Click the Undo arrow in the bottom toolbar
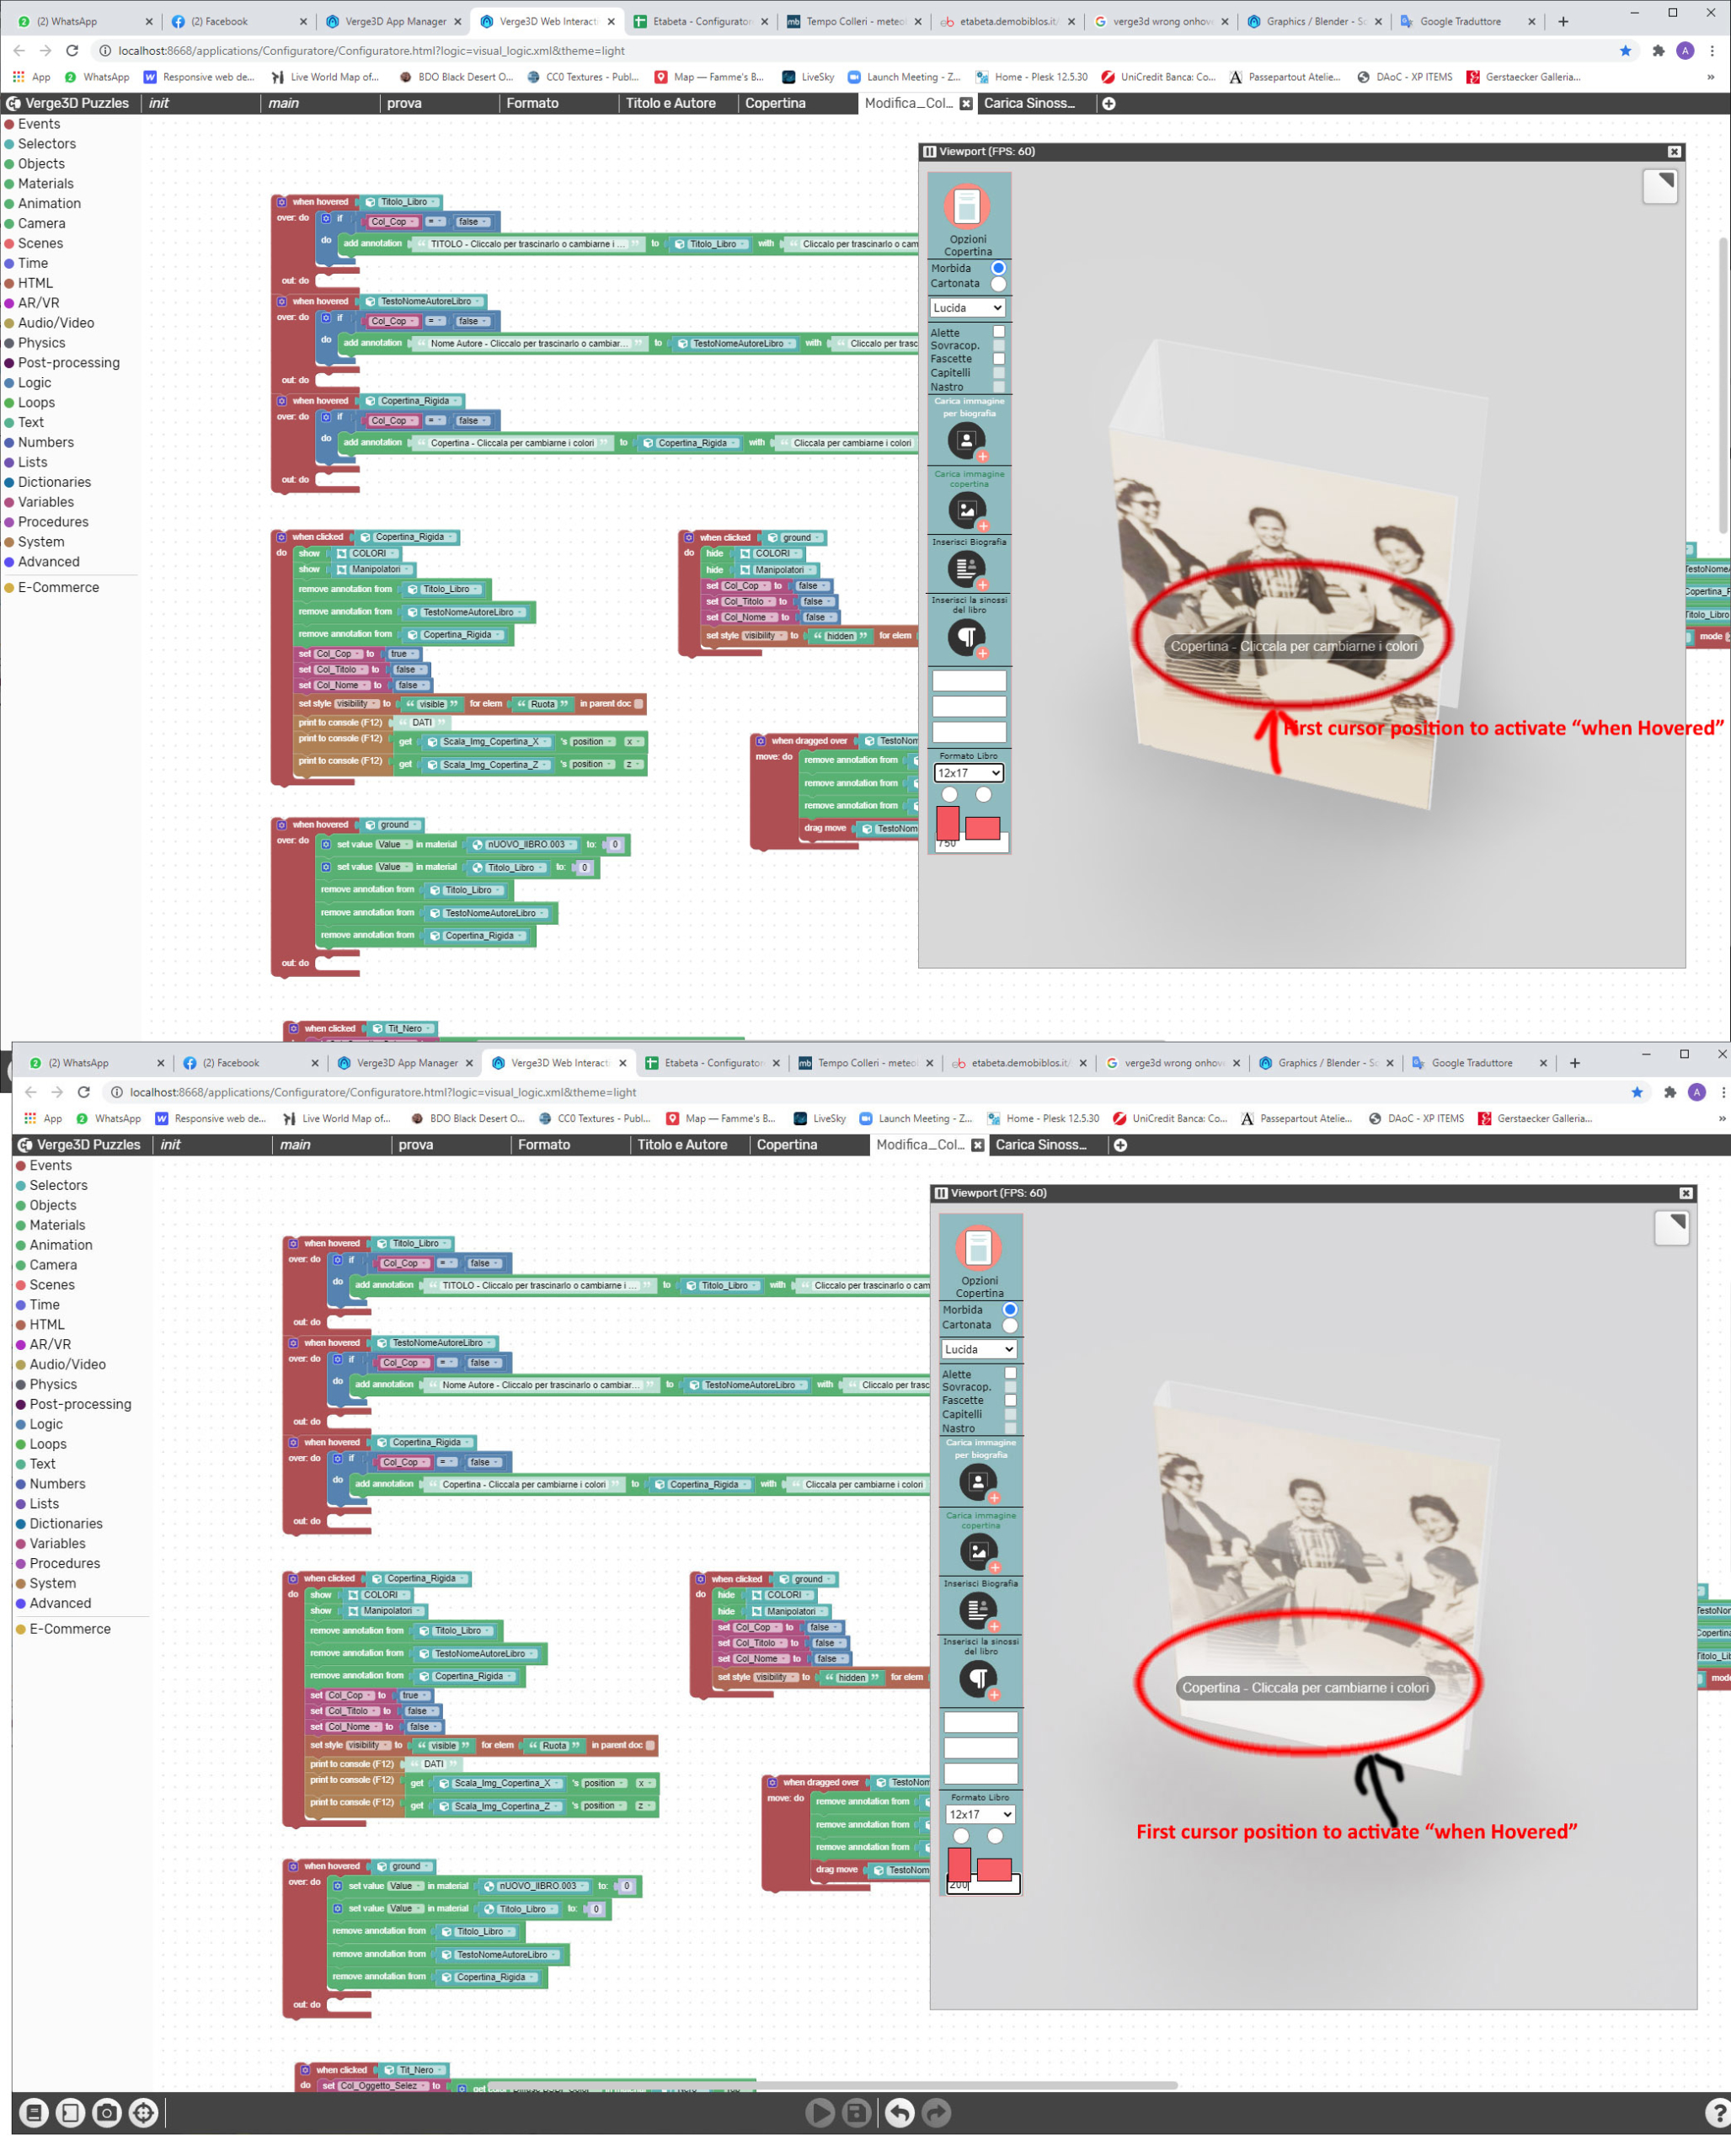1731x2156 pixels. [900, 2112]
